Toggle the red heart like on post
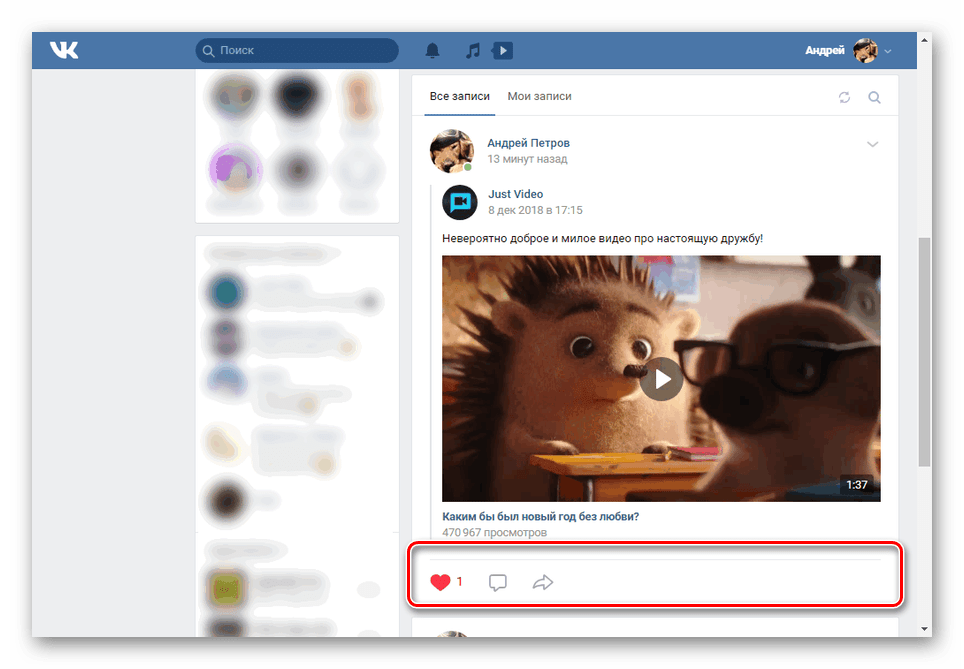964x669 pixels. [x=440, y=582]
